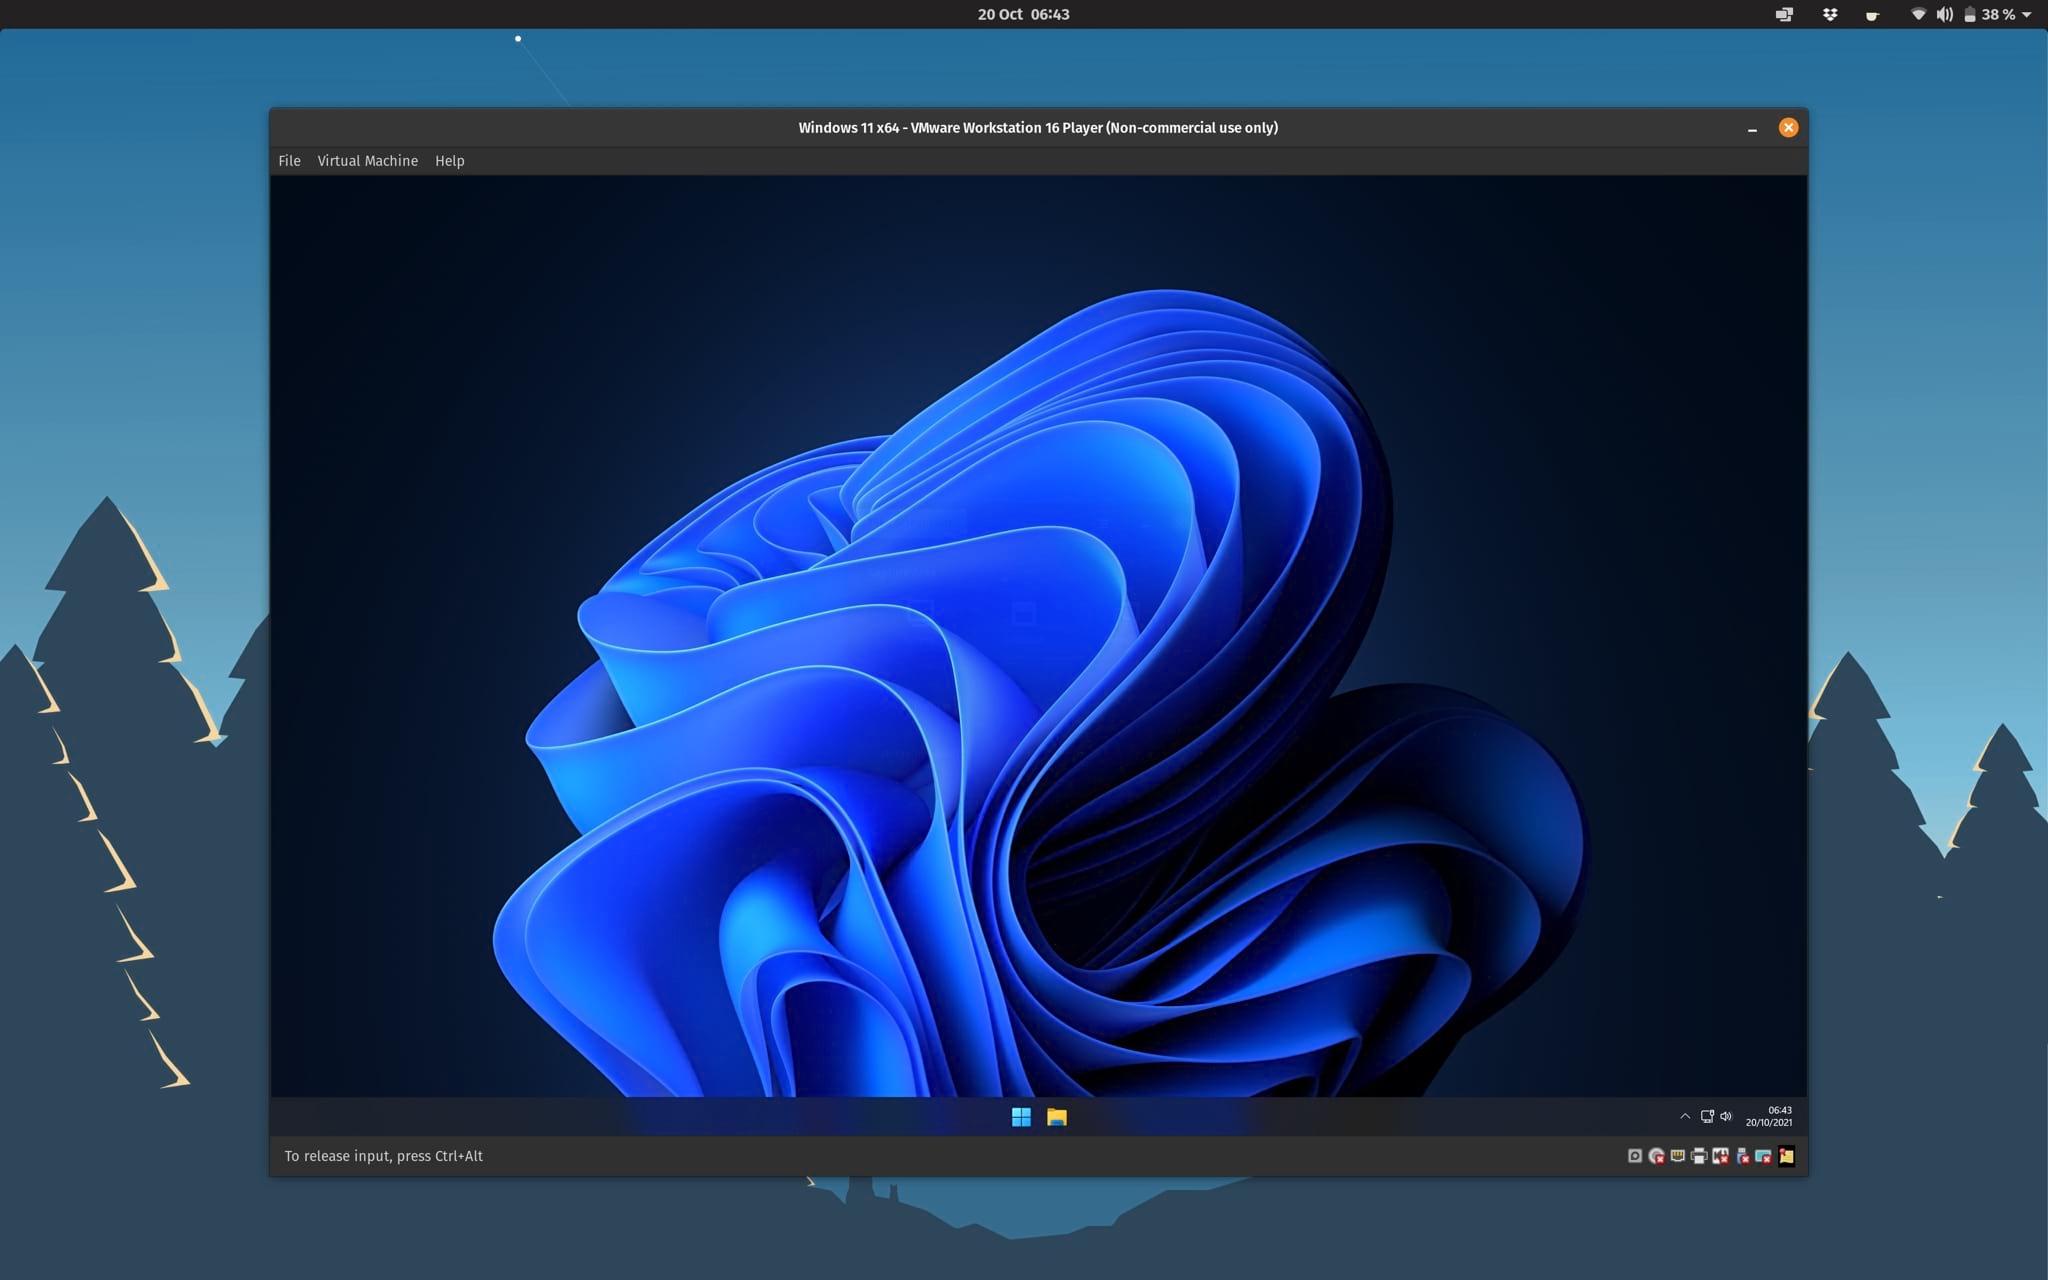
Task: Click the overlapping screens indicator in top bar
Action: click(1784, 14)
